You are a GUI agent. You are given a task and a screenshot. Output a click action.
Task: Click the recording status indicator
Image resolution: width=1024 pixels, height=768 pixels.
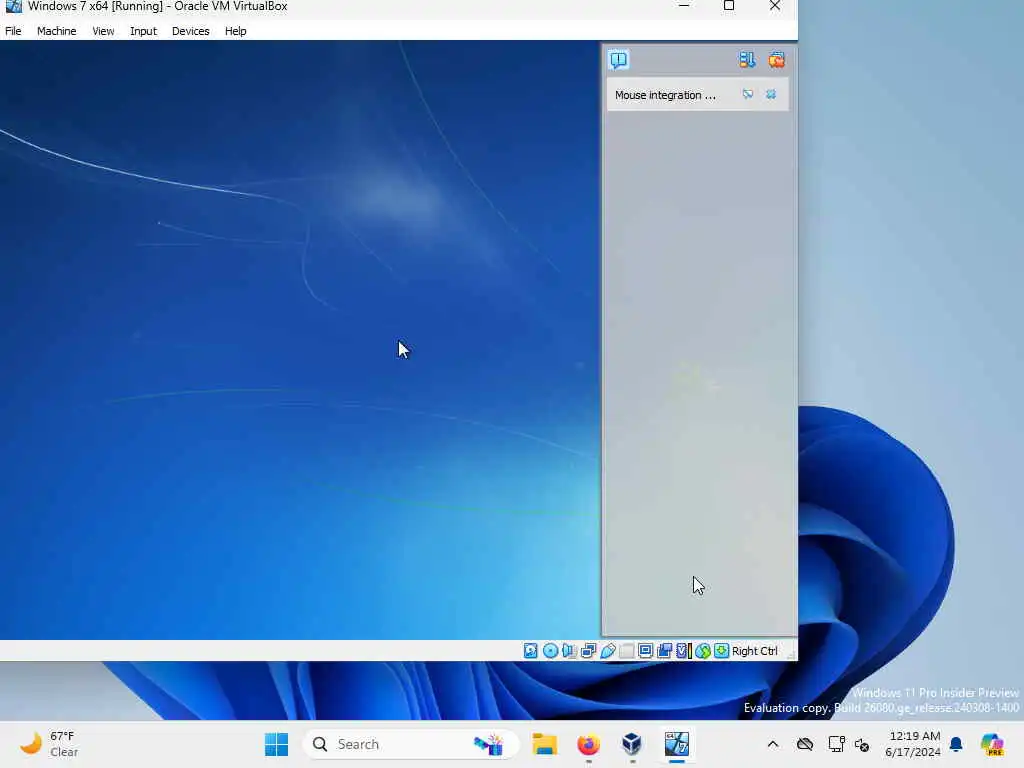pos(664,650)
